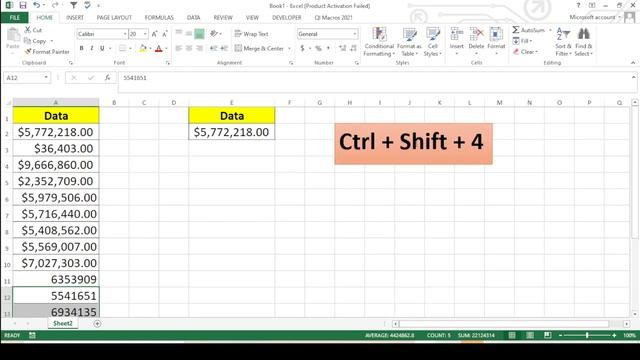Click the Normal view icon in status bar

tap(512, 335)
